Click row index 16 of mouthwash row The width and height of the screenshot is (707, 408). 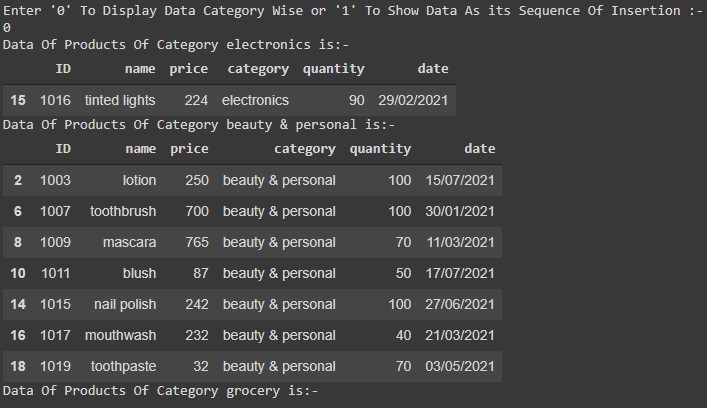(18, 335)
